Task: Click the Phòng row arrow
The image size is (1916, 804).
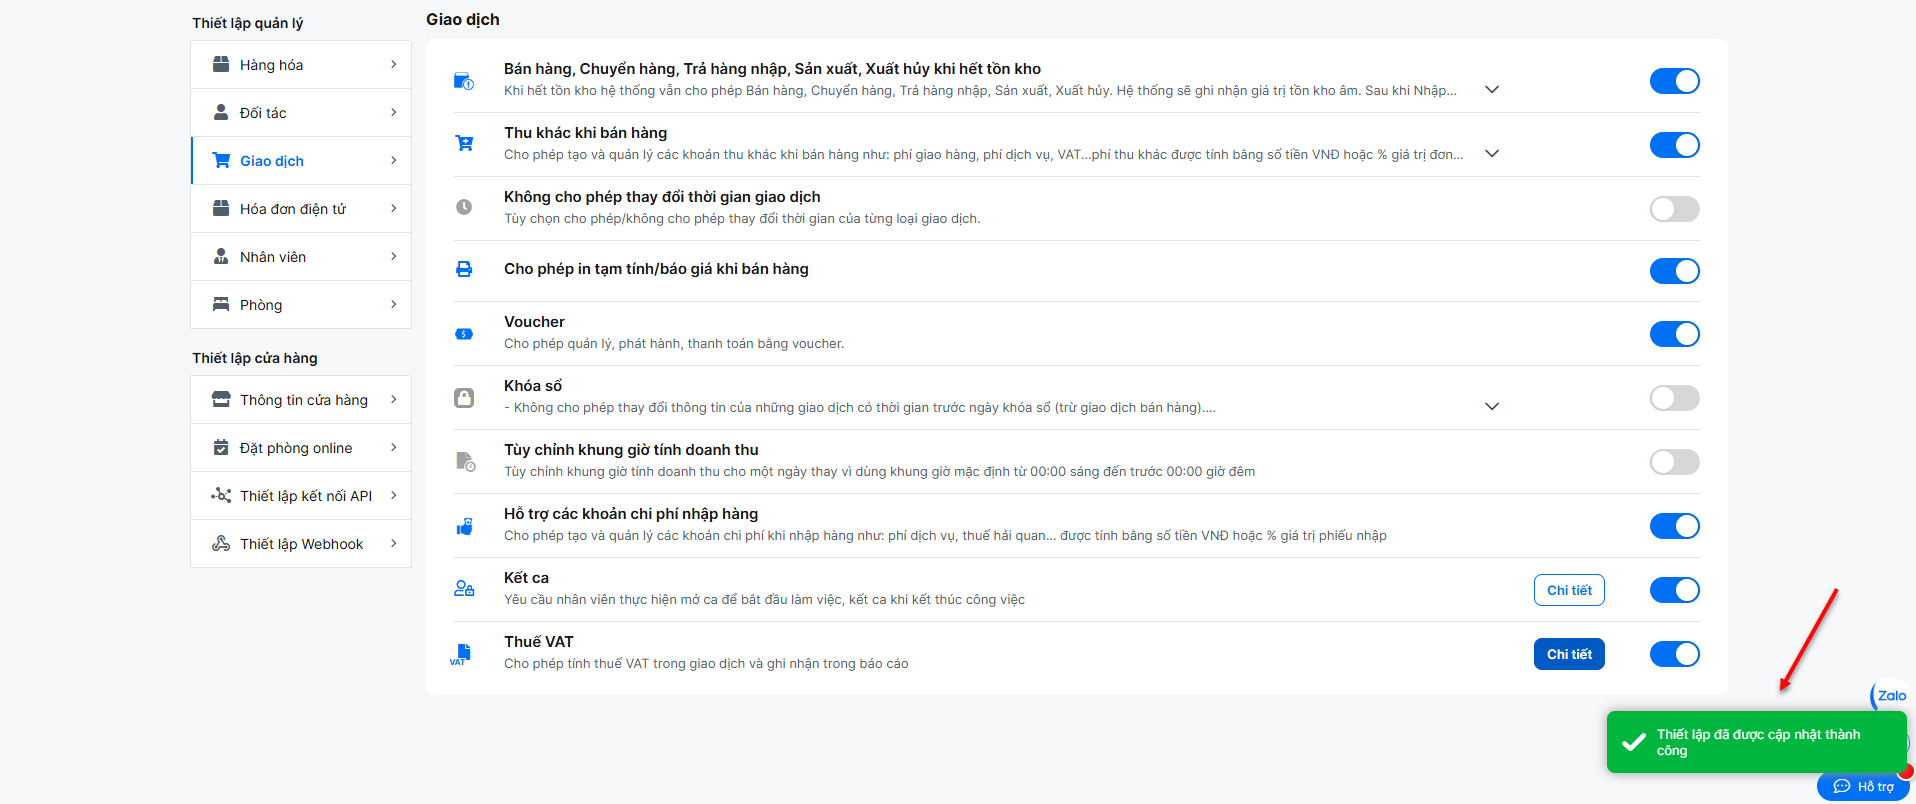Action: click(394, 304)
